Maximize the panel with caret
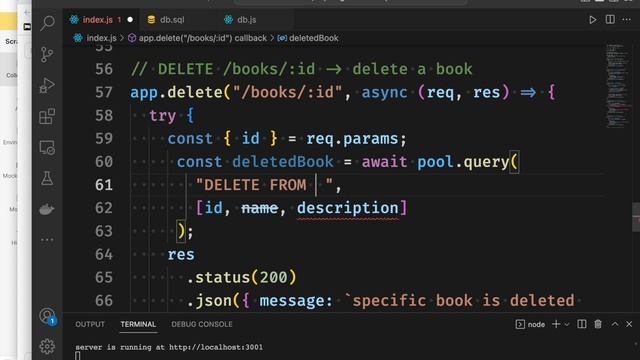The image size is (640, 360). coord(615,324)
